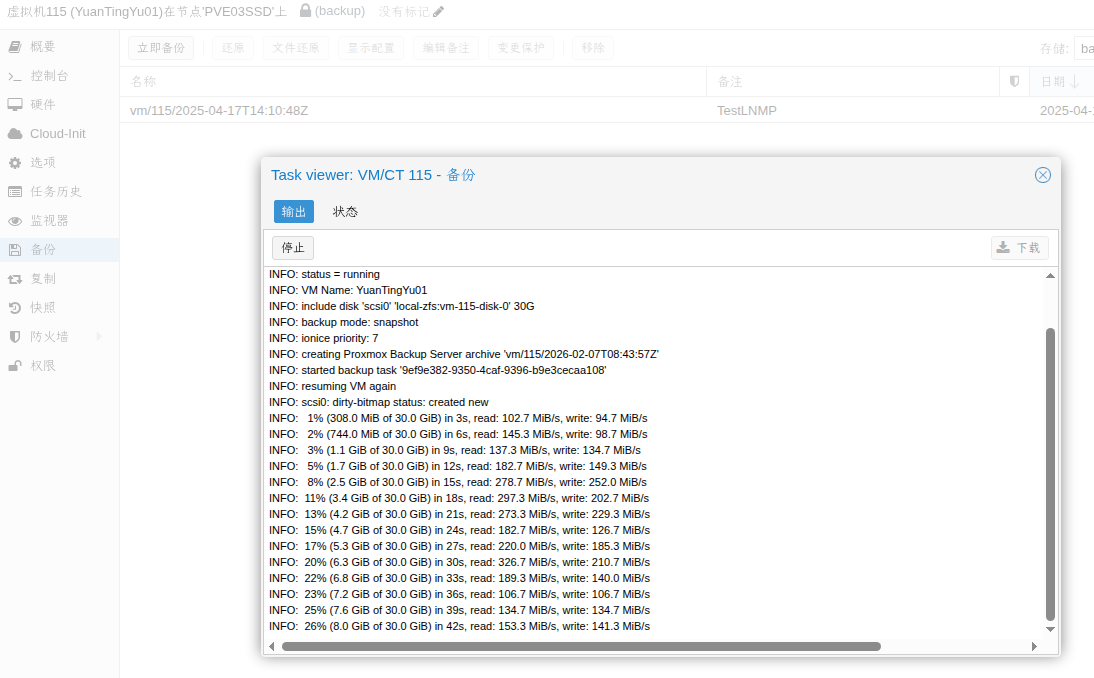Open the 概要 summary sidebar item
This screenshot has width=1094, height=678.
[x=42, y=47]
